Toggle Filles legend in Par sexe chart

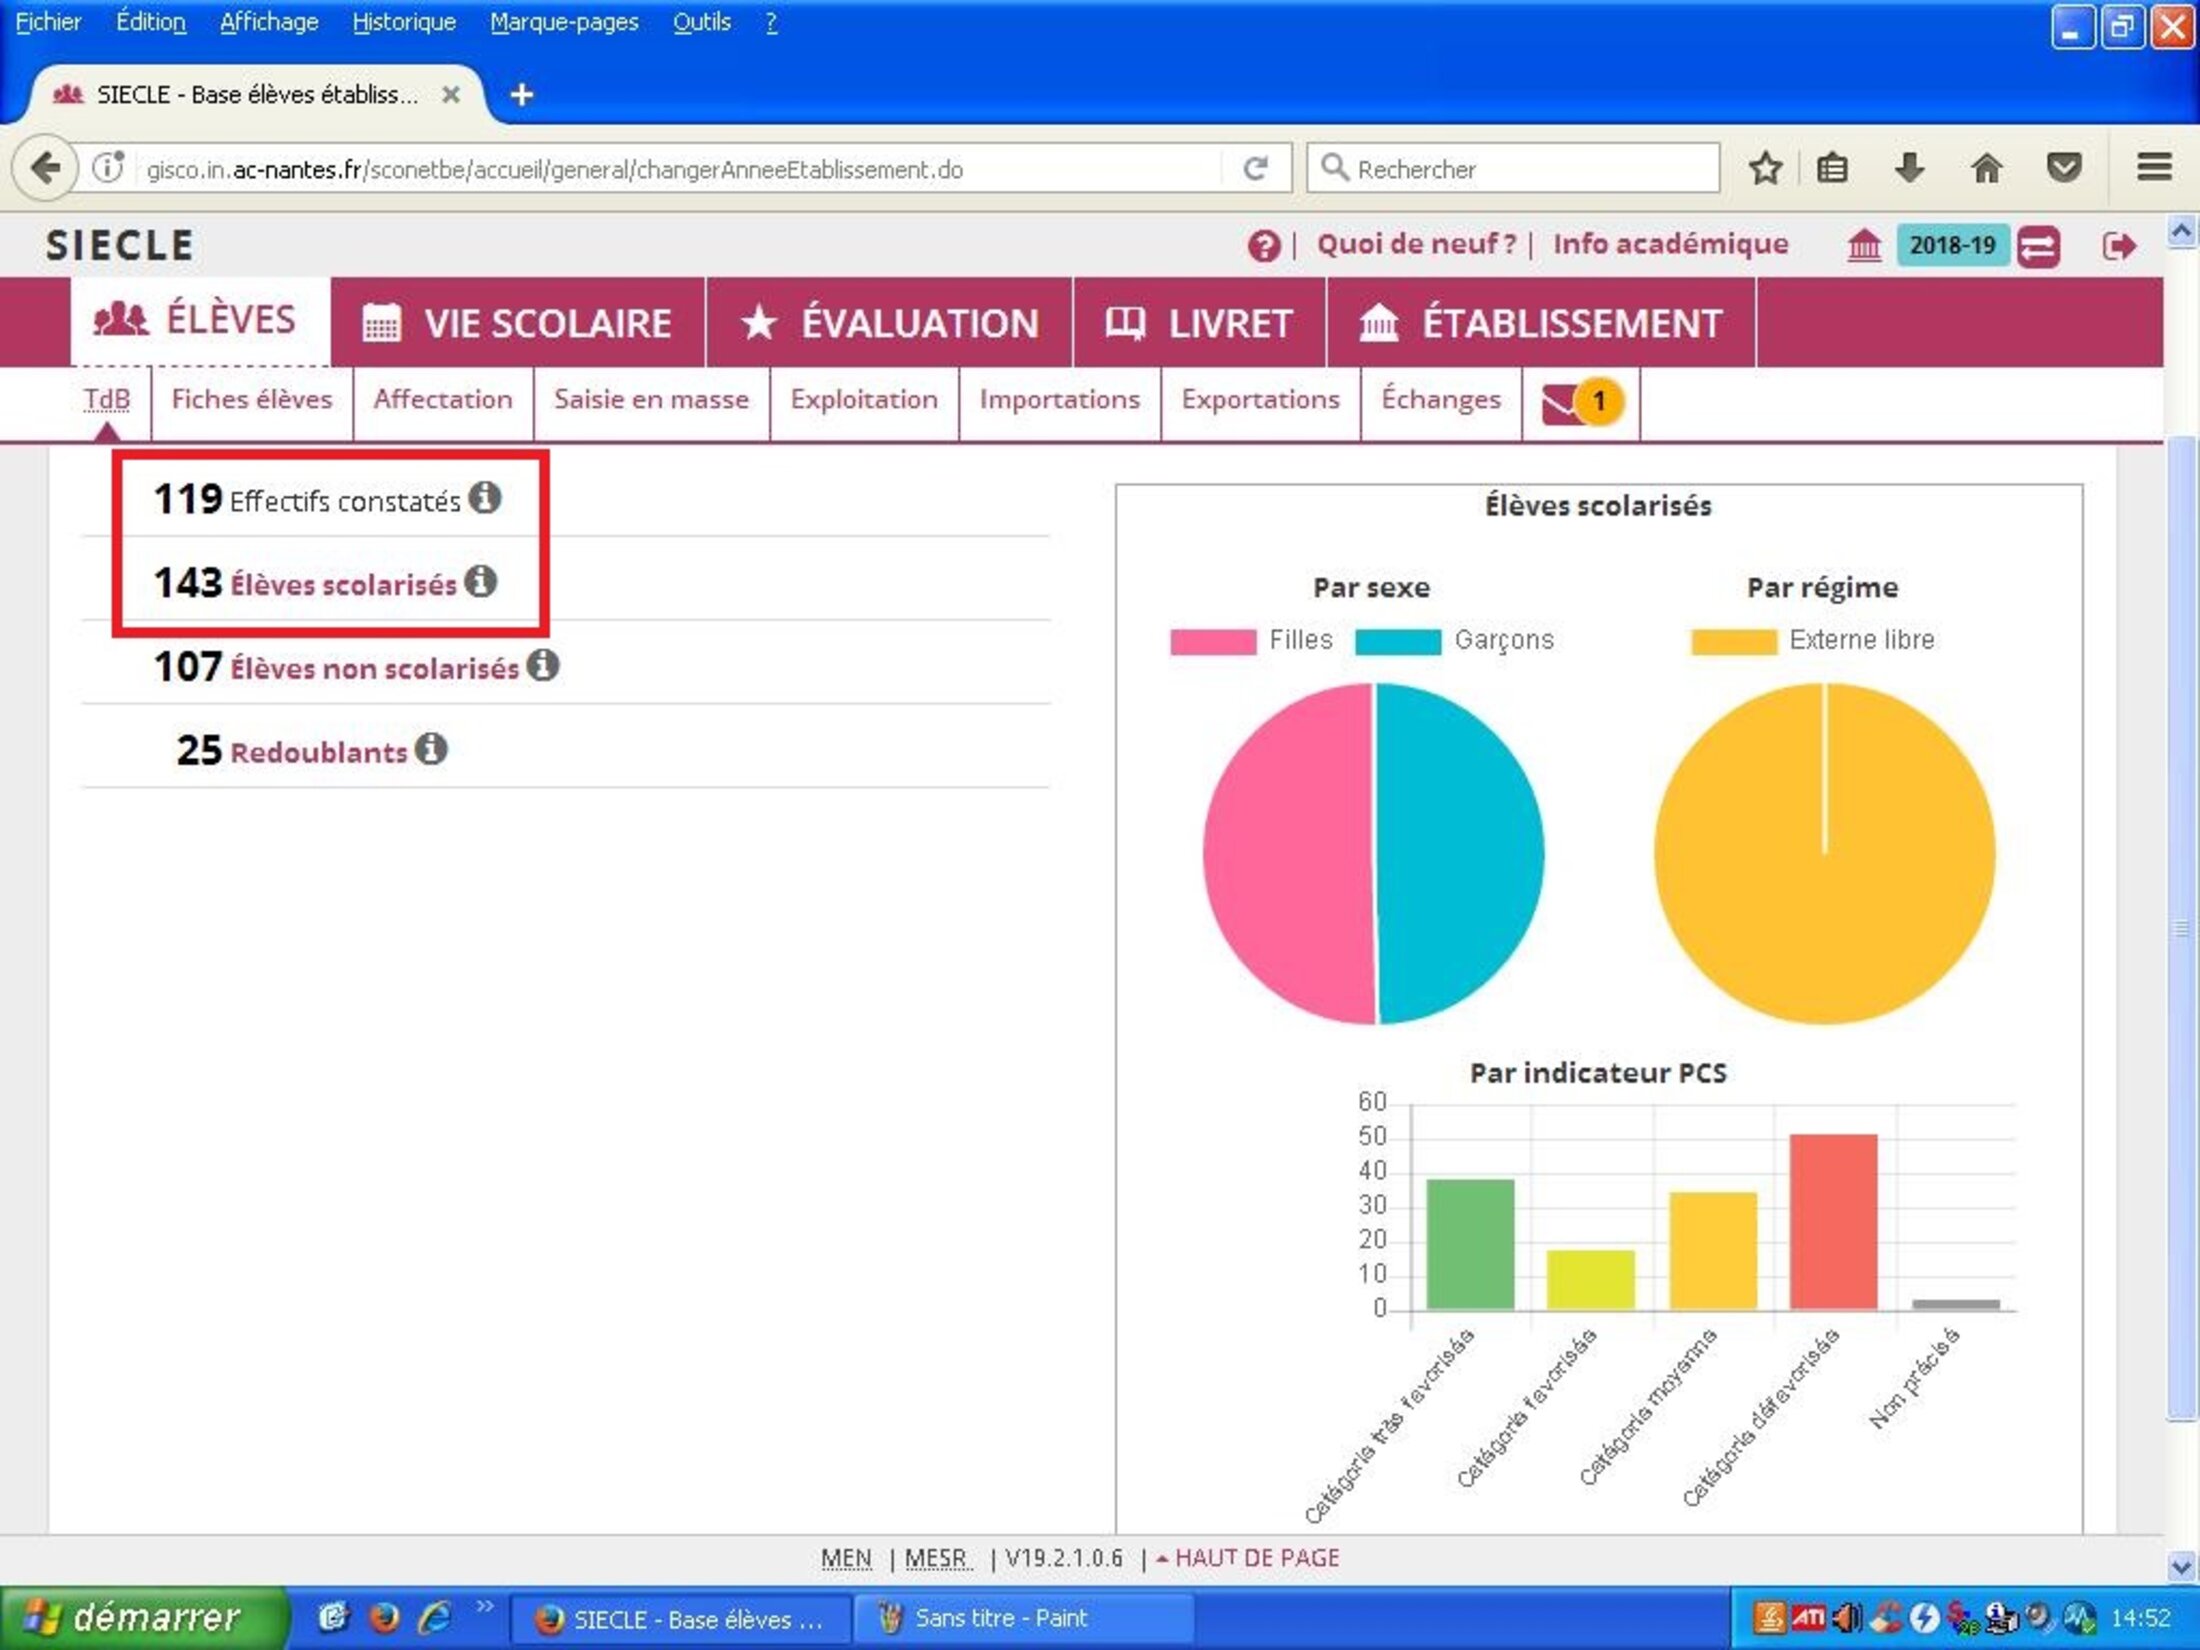[1251, 640]
